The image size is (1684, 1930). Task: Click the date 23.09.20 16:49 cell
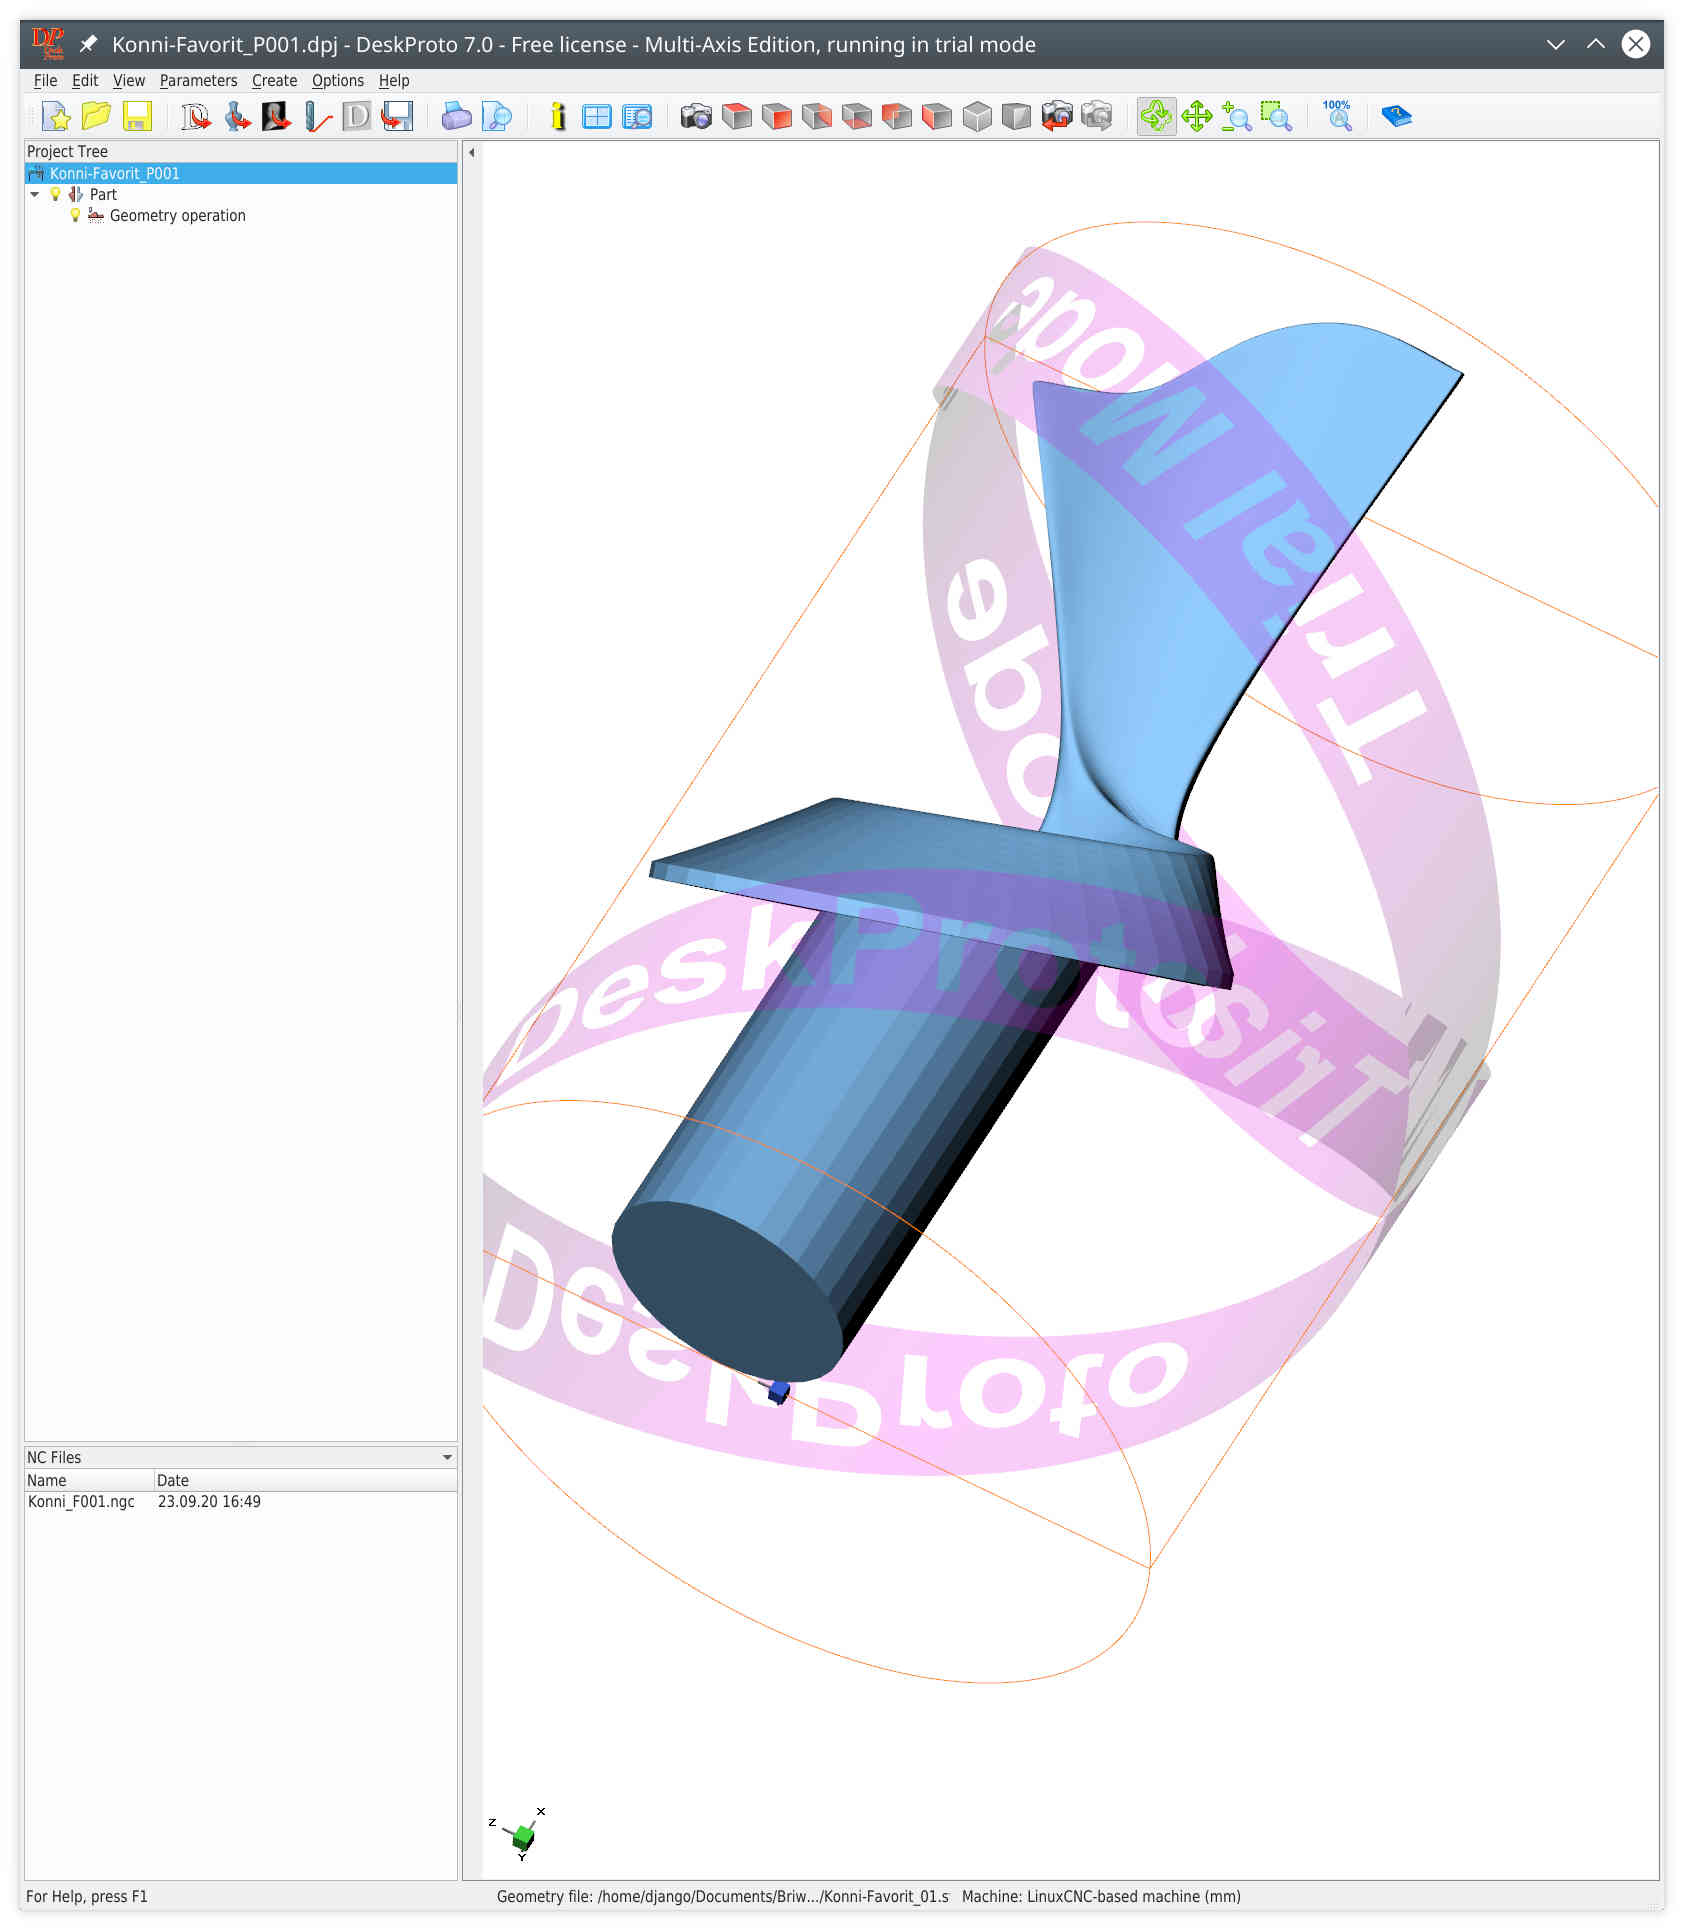[209, 1502]
